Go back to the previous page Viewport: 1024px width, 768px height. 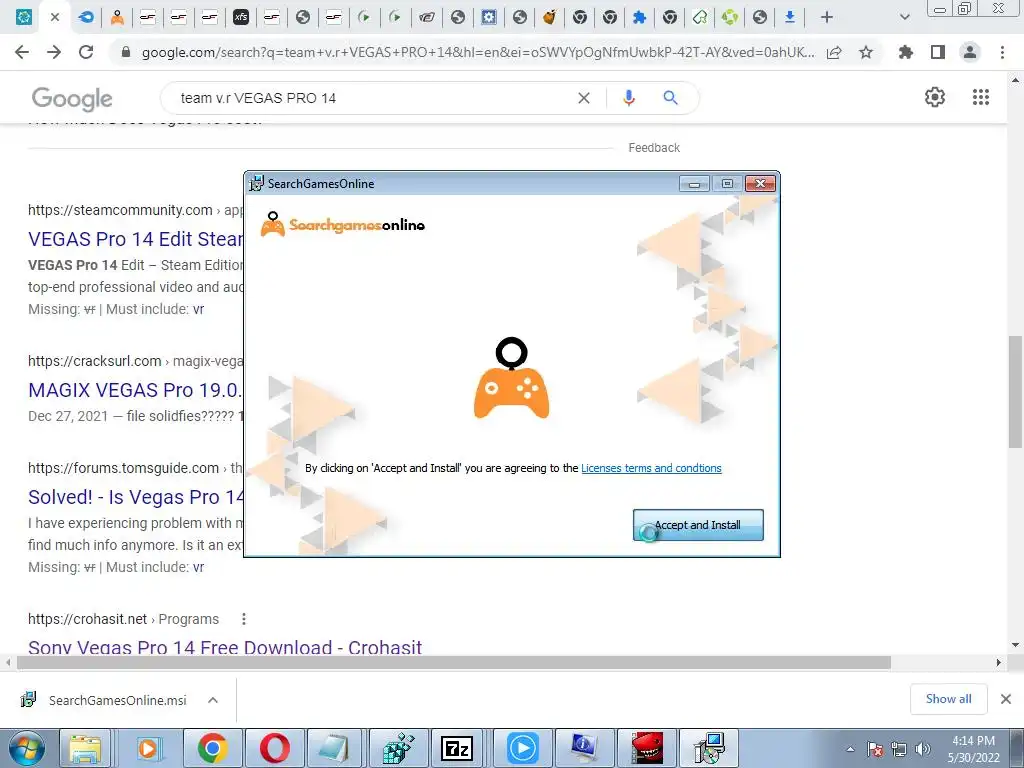pyautogui.click(x=22, y=52)
